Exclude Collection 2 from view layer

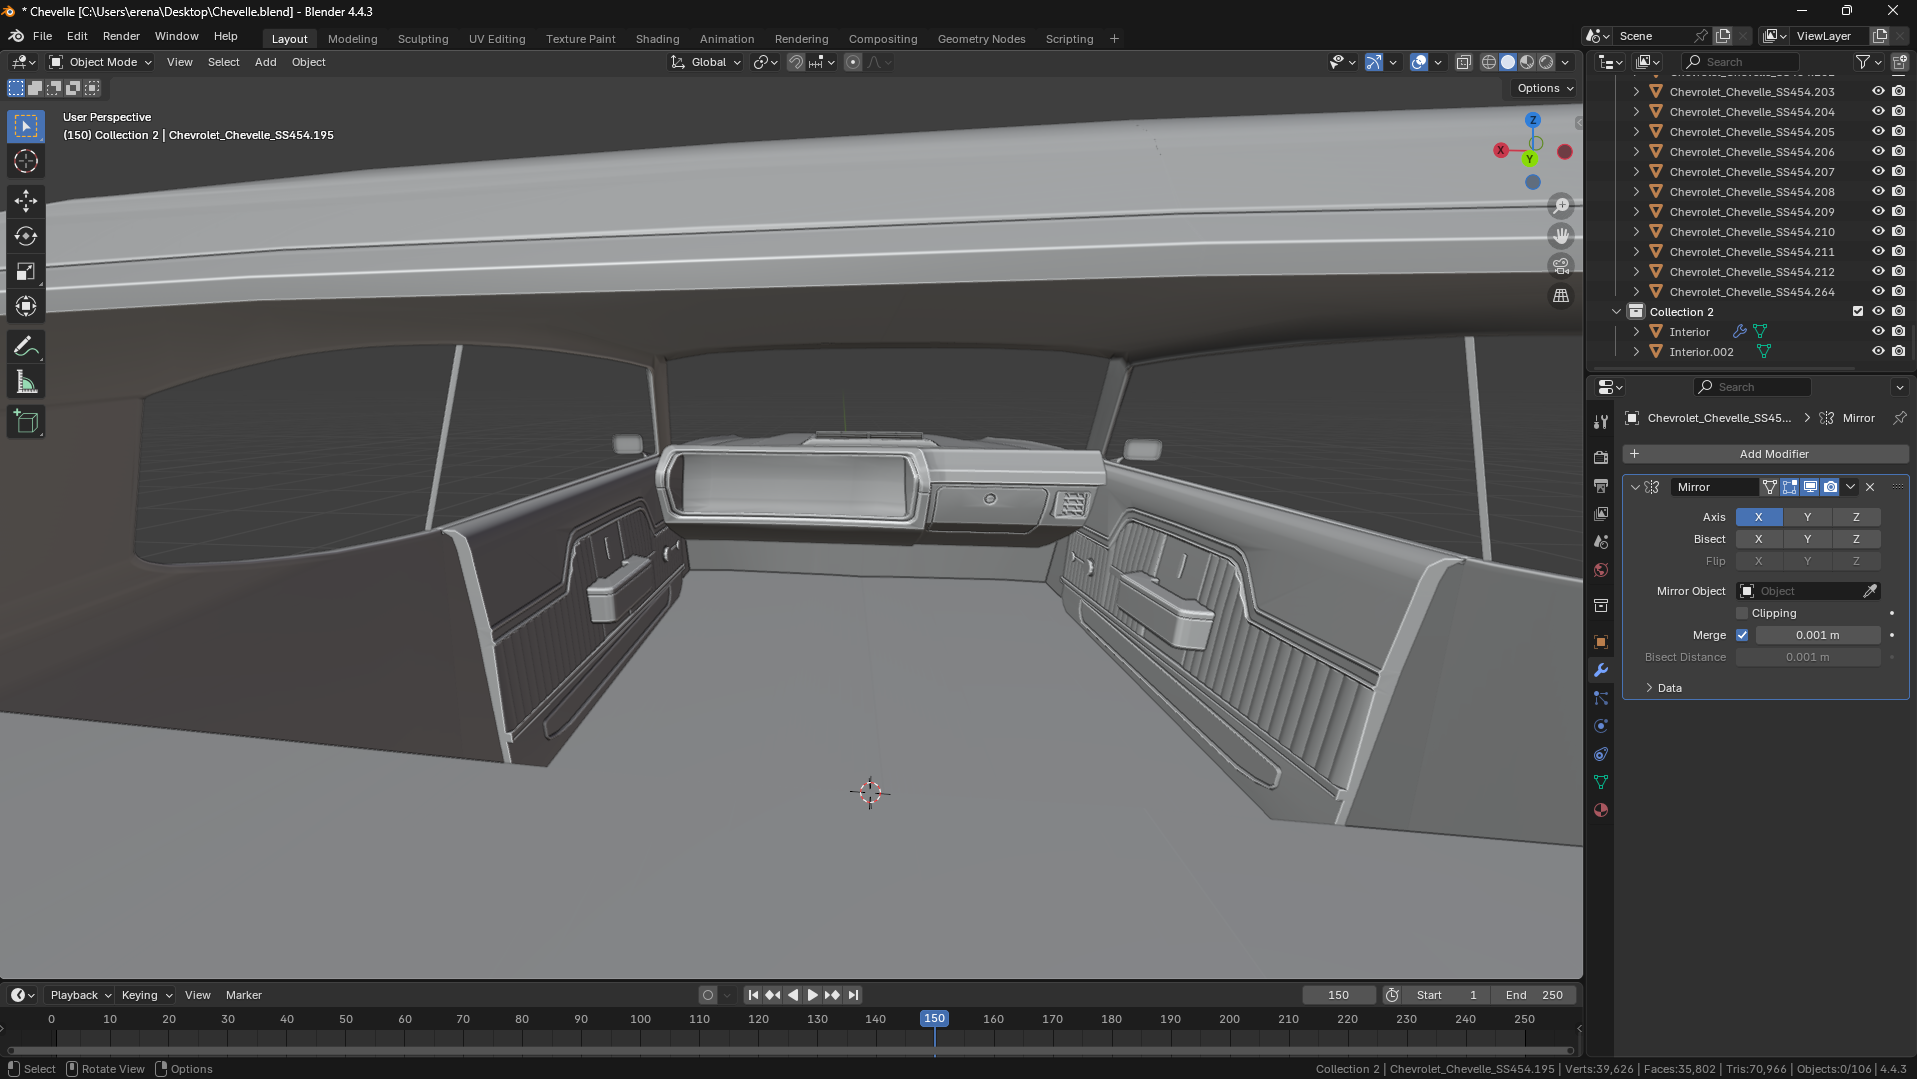coord(1858,312)
